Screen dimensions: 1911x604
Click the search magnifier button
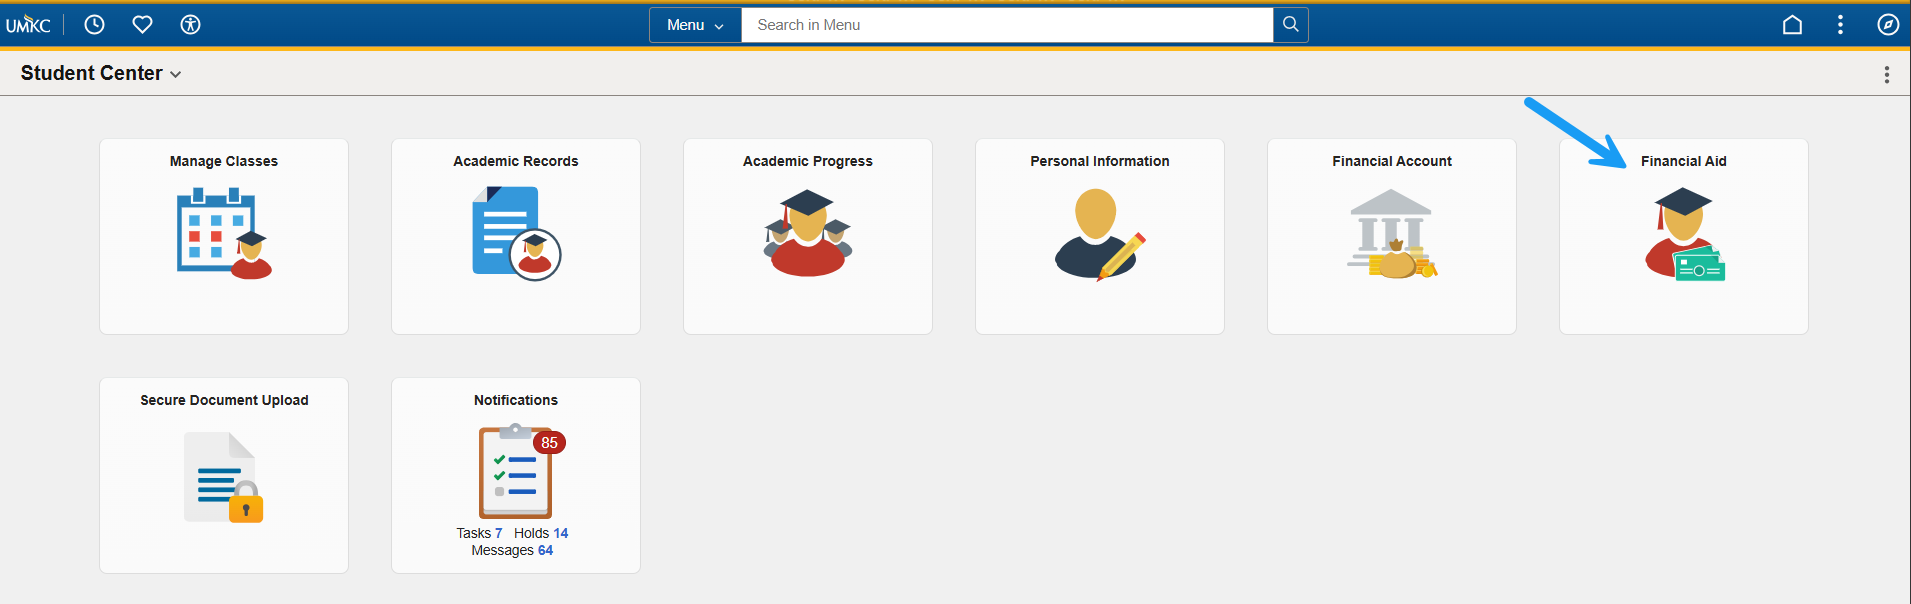tap(1291, 25)
